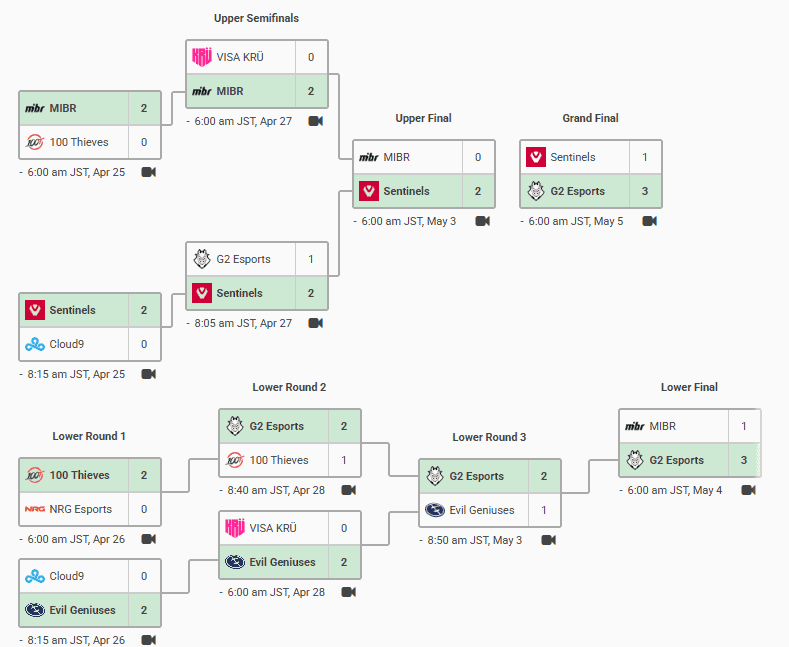789x647 pixels.
Task: Click camera icon for 6:00 am Apr 28 match
Action: tap(349, 592)
